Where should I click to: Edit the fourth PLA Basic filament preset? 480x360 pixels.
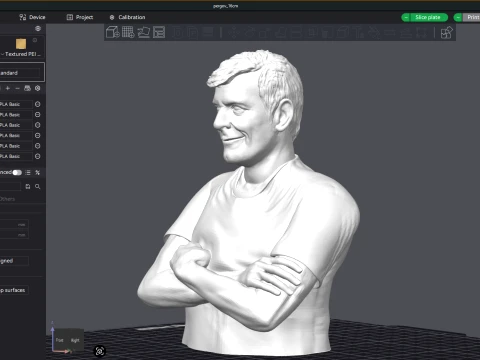coord(38,135)
